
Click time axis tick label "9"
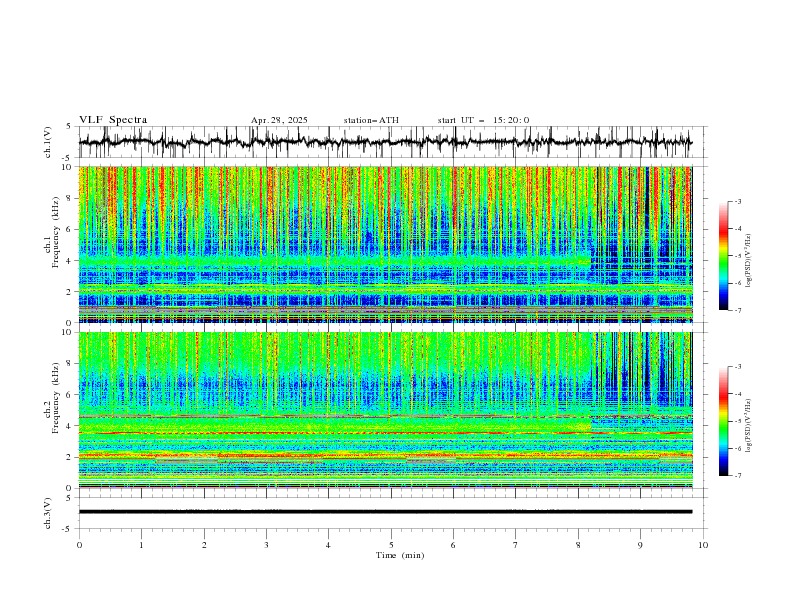(x=640, y=545)
